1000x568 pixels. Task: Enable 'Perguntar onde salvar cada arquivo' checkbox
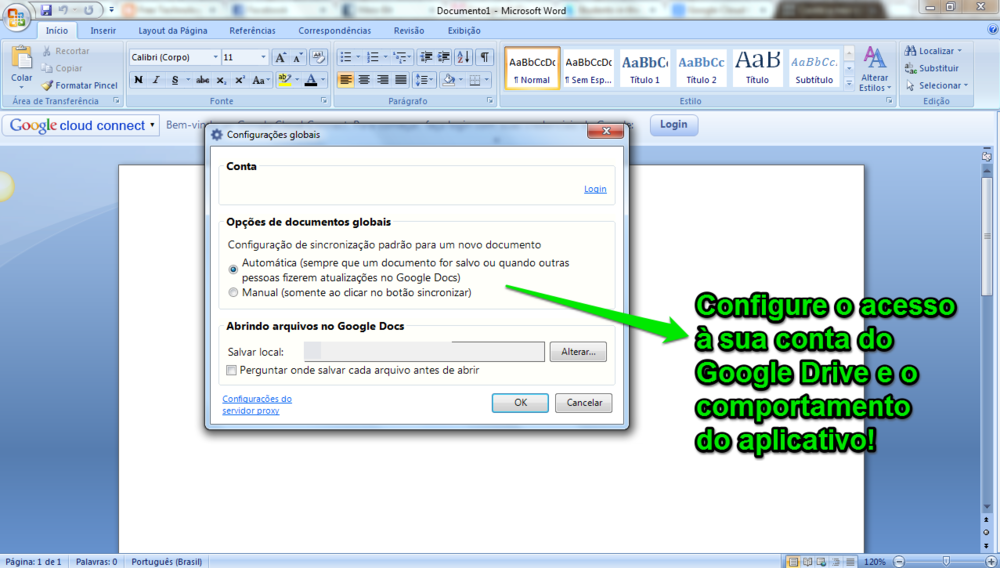click(x=232, y=370)
